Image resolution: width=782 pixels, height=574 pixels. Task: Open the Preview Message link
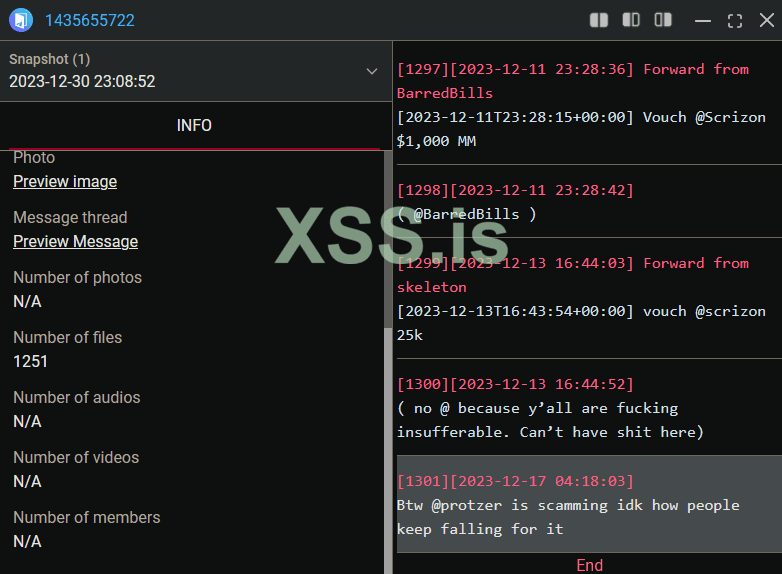click(x=75, y=241)
